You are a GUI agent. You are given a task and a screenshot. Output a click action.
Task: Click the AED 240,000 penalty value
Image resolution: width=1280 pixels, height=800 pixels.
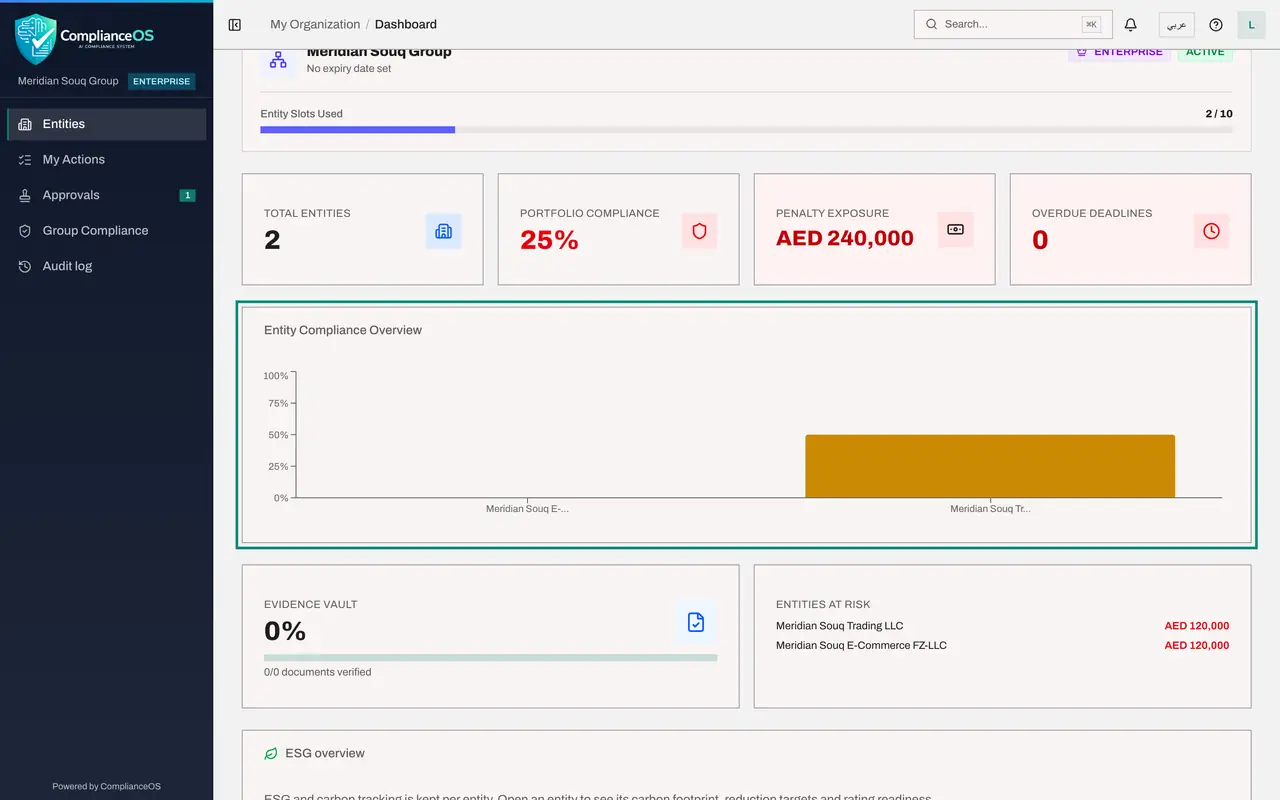pos(845,238)
